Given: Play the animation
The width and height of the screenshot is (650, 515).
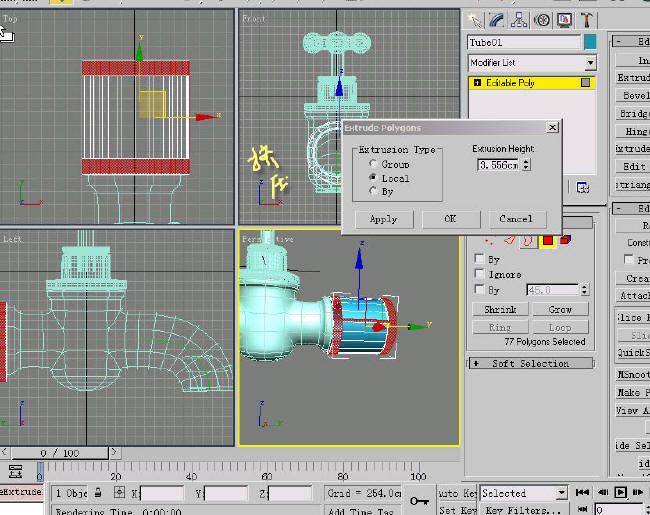Looking at the screenshot, I should pyautogui.click(x=621, y=492).
